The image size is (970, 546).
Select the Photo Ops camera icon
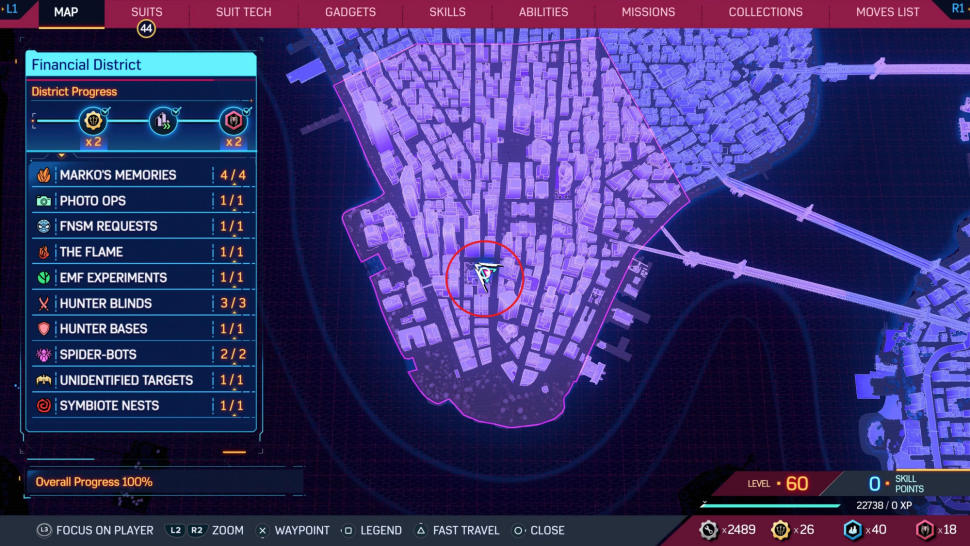44,201
